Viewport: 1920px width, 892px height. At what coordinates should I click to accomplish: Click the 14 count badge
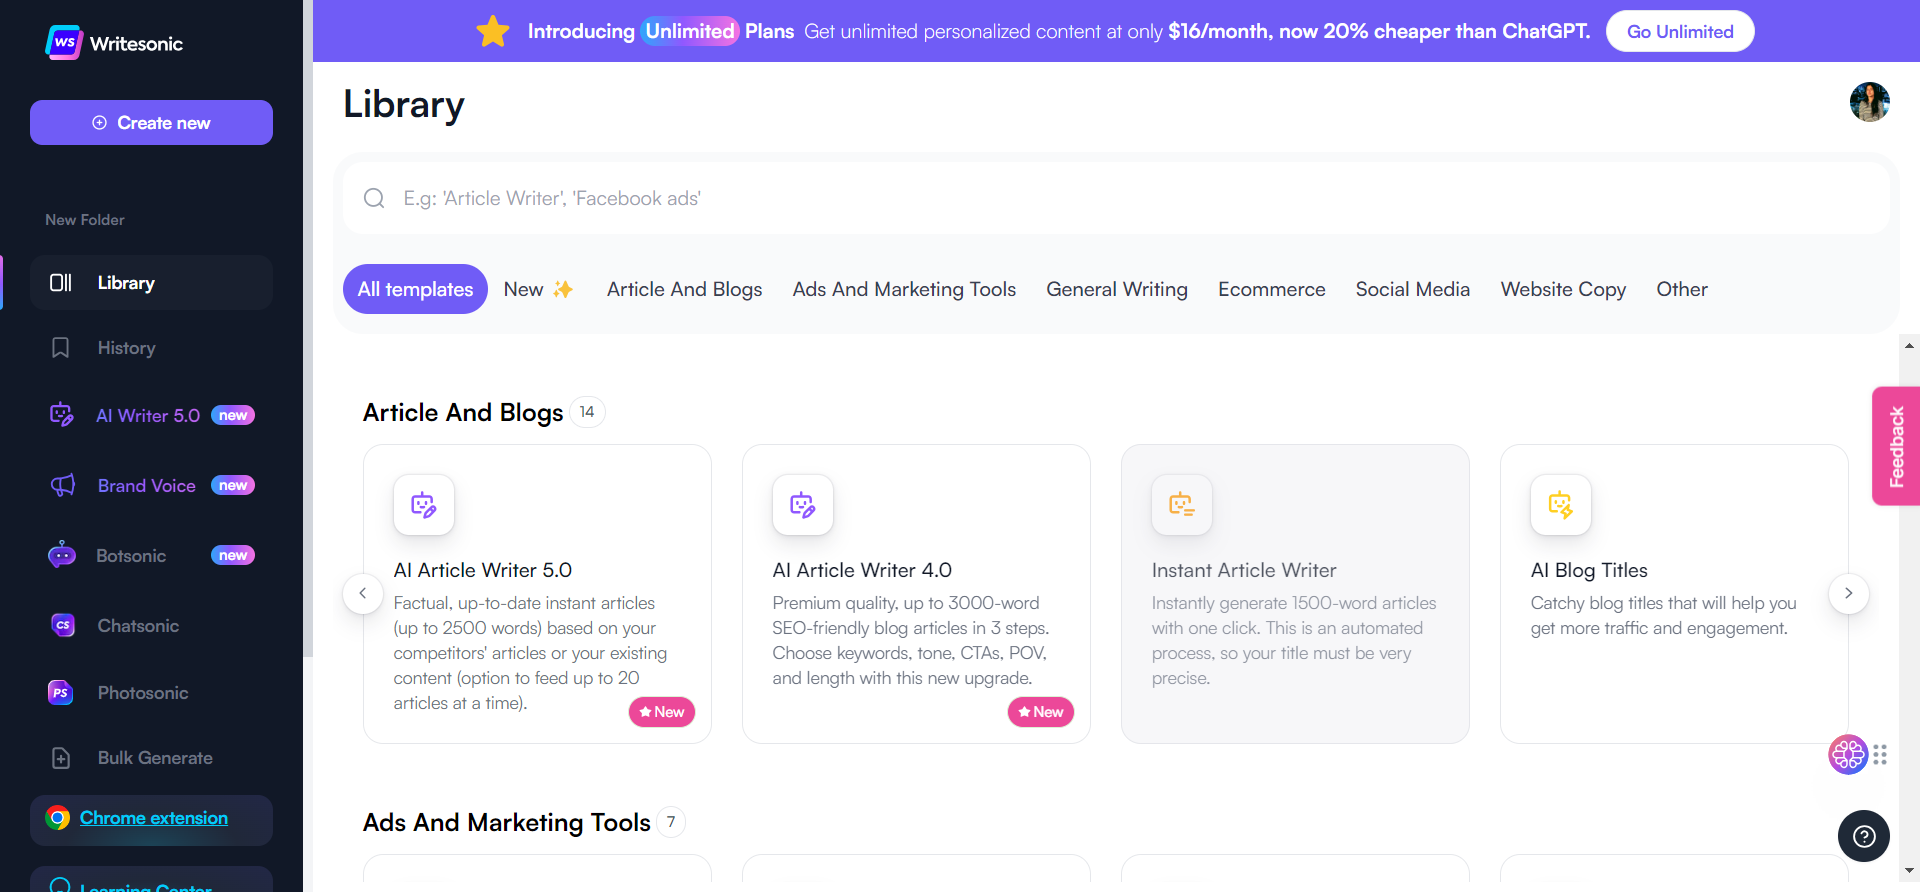(587, 412)
